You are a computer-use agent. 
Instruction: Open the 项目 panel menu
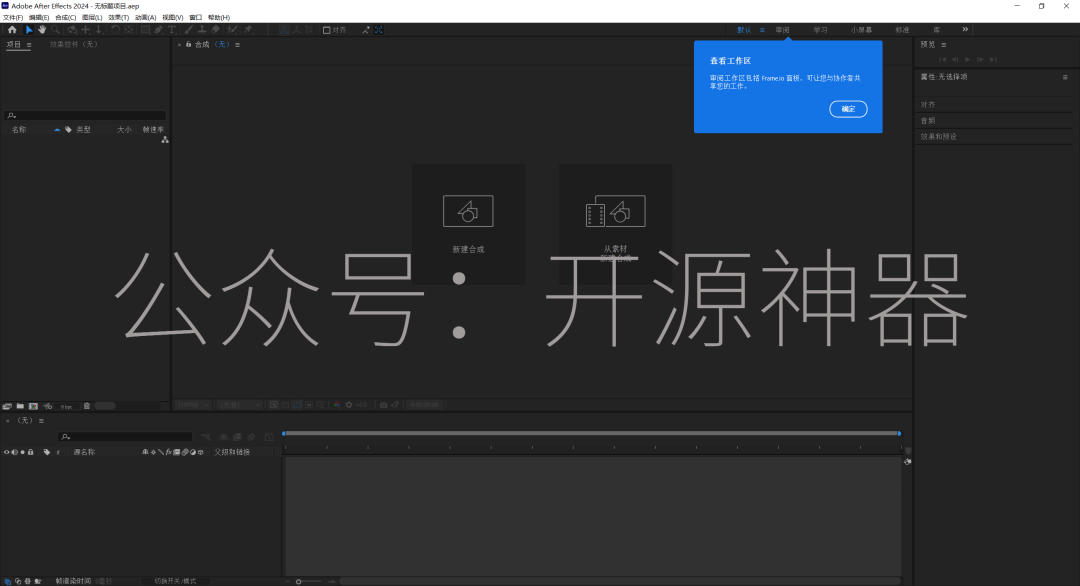coord(29,45)
